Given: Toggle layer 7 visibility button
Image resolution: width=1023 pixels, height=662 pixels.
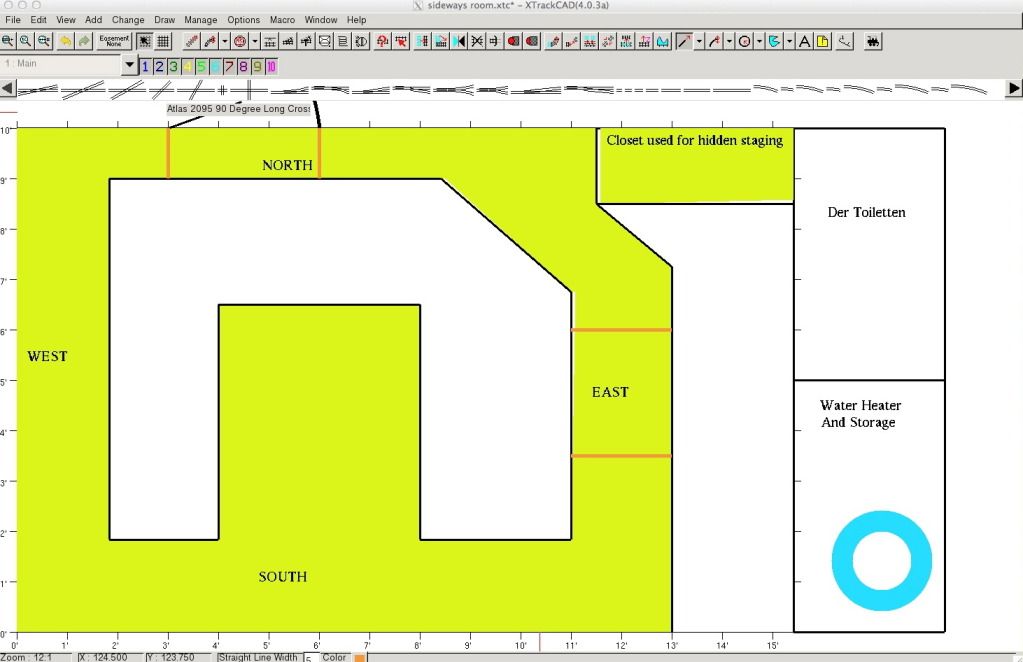Looking at the screenshot, I should pos(229,66).
